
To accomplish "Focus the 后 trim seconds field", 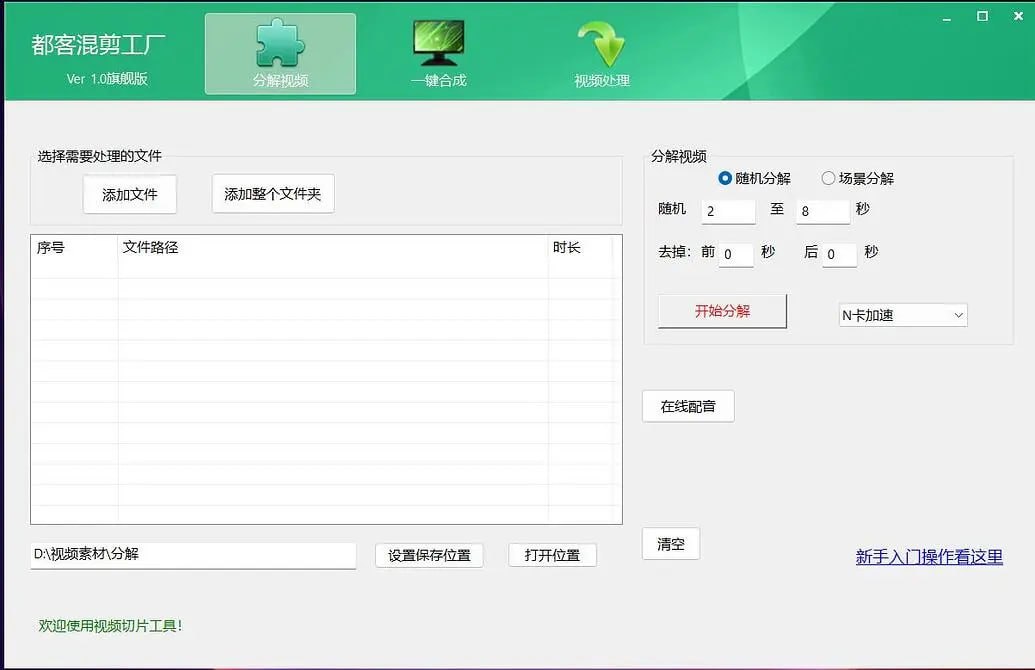I will 839,254.
